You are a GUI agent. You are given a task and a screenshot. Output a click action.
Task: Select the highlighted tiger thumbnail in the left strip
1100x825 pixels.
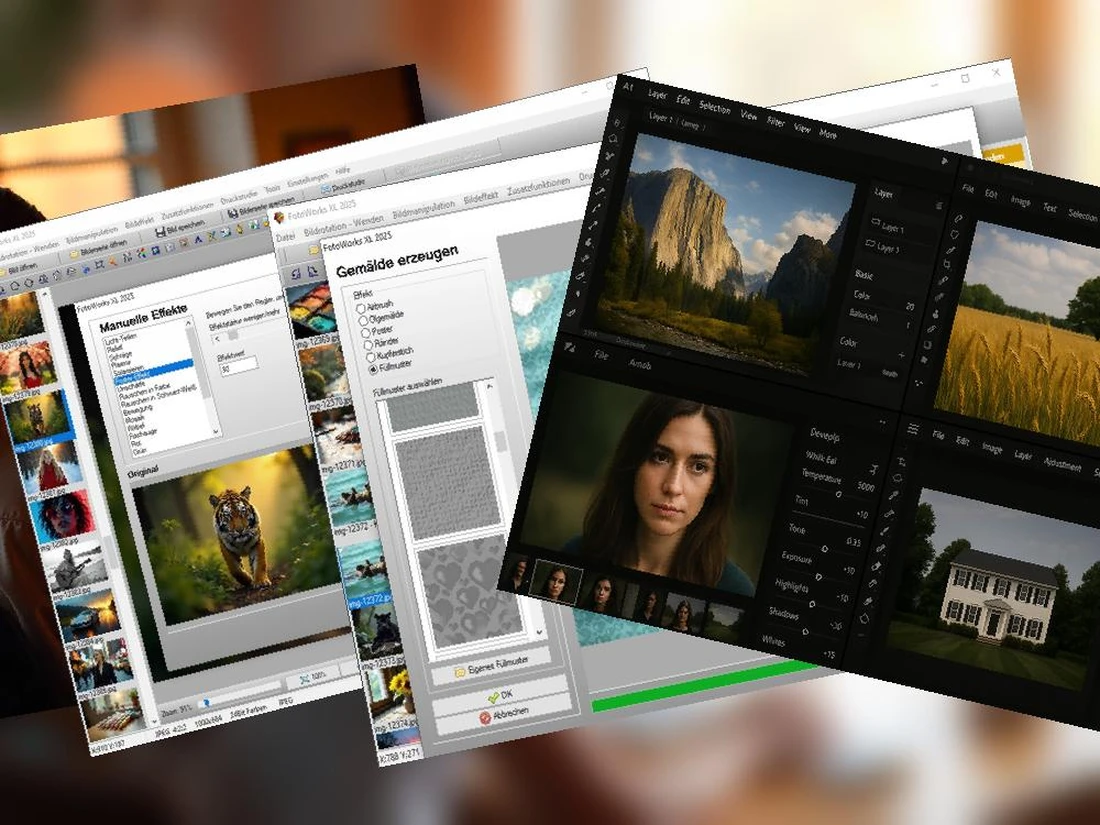pos(39,416)
